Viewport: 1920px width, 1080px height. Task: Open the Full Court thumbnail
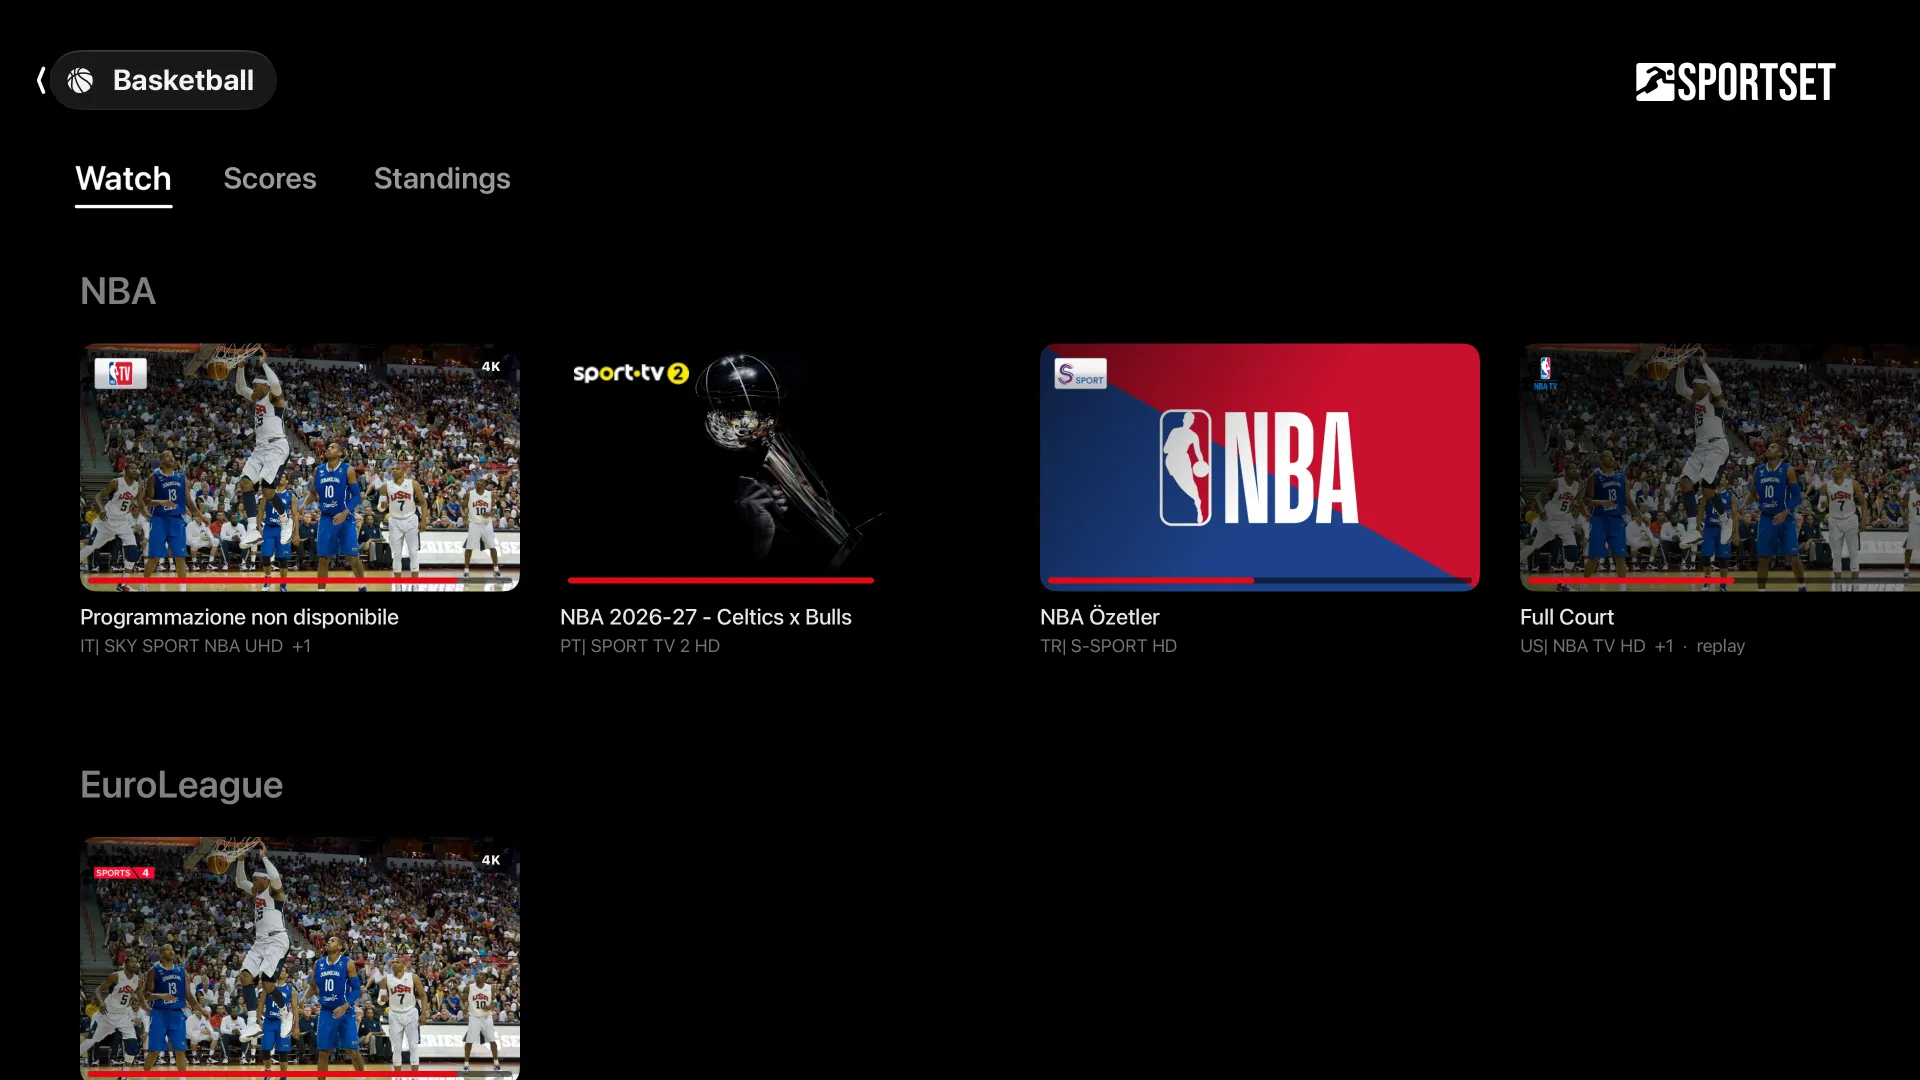(1720, 467)
